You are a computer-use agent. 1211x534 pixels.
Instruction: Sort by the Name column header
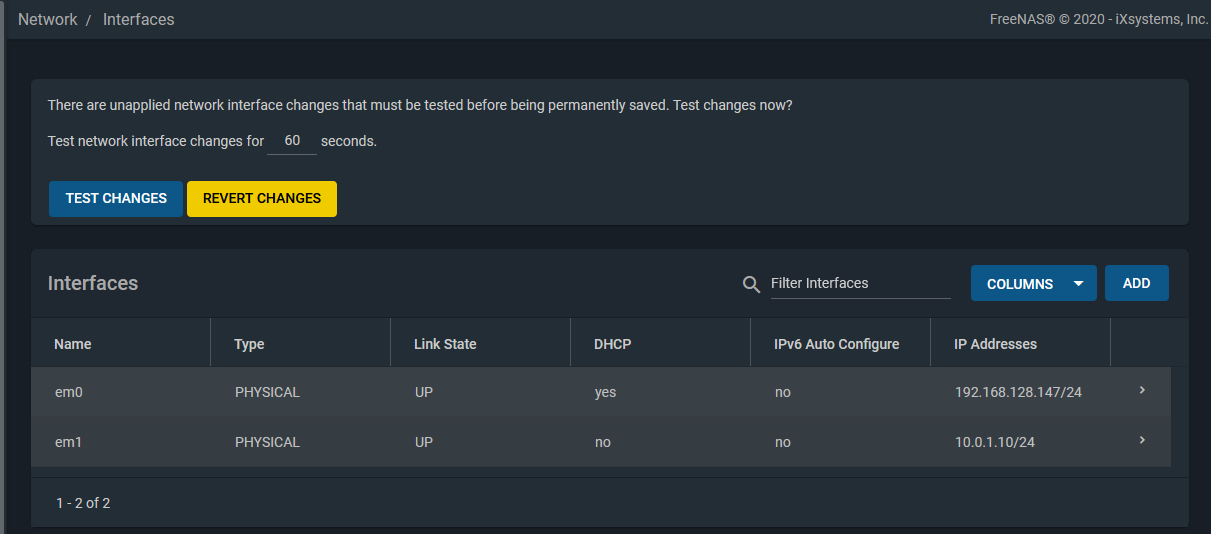73,344
